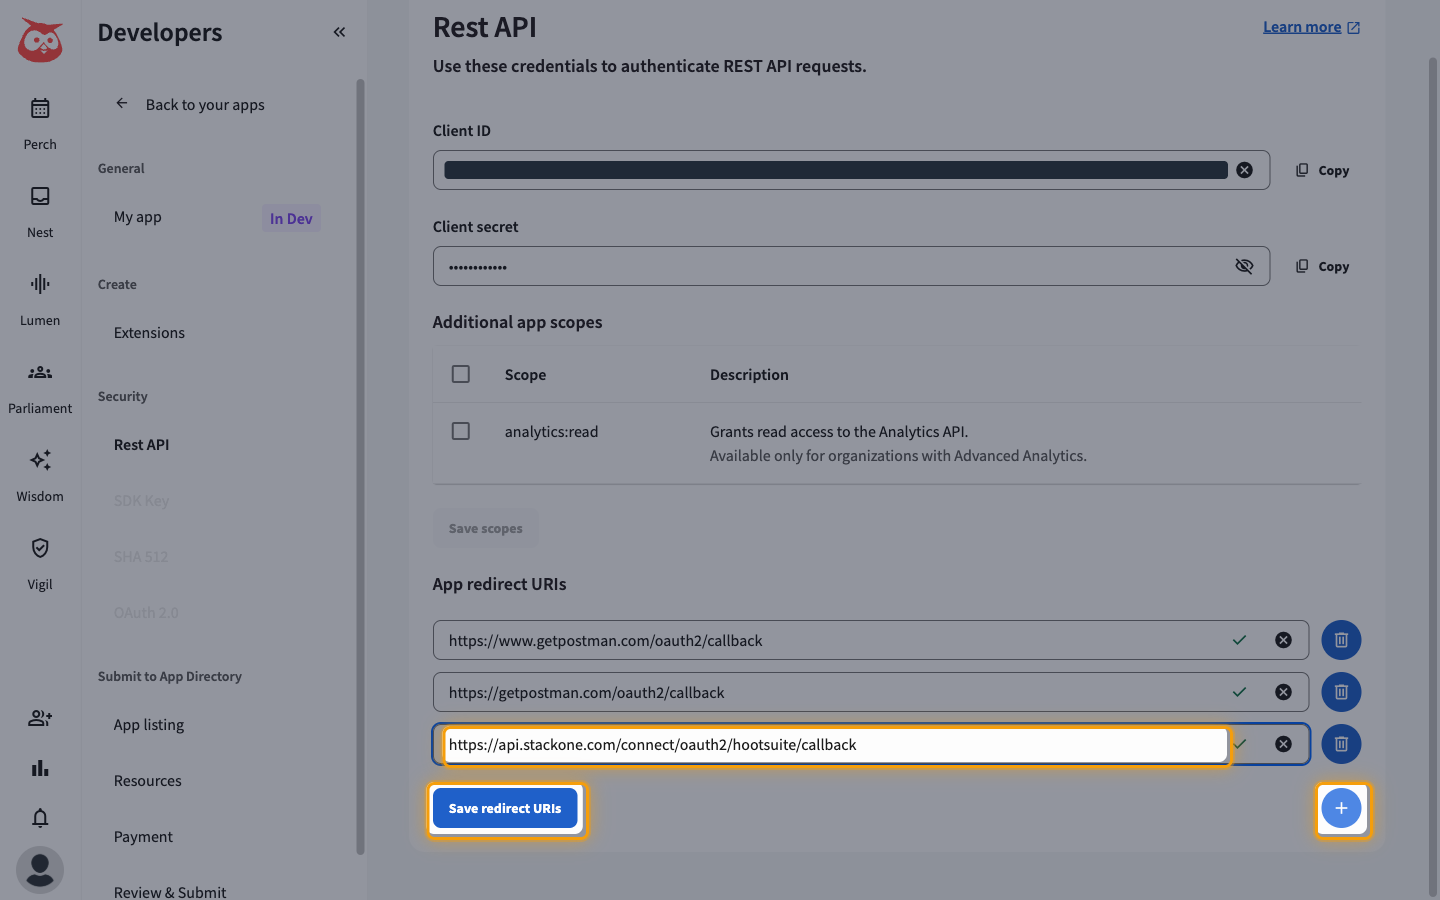This screenshot has width=1440, height=900.
Task: Clear the Client ID field
Action: click(1244, 170)
